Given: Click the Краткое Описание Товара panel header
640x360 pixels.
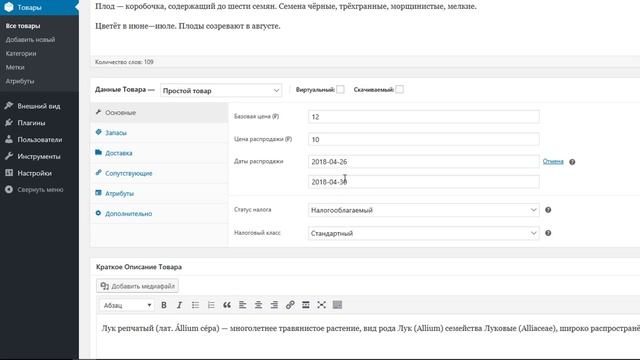Looking at the screenshot, I should tap(139, 267).
